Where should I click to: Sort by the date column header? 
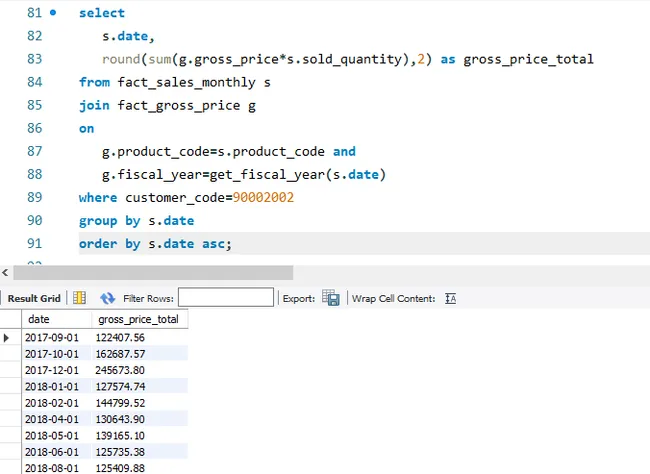pyautogui.click(x=56, y=319)
